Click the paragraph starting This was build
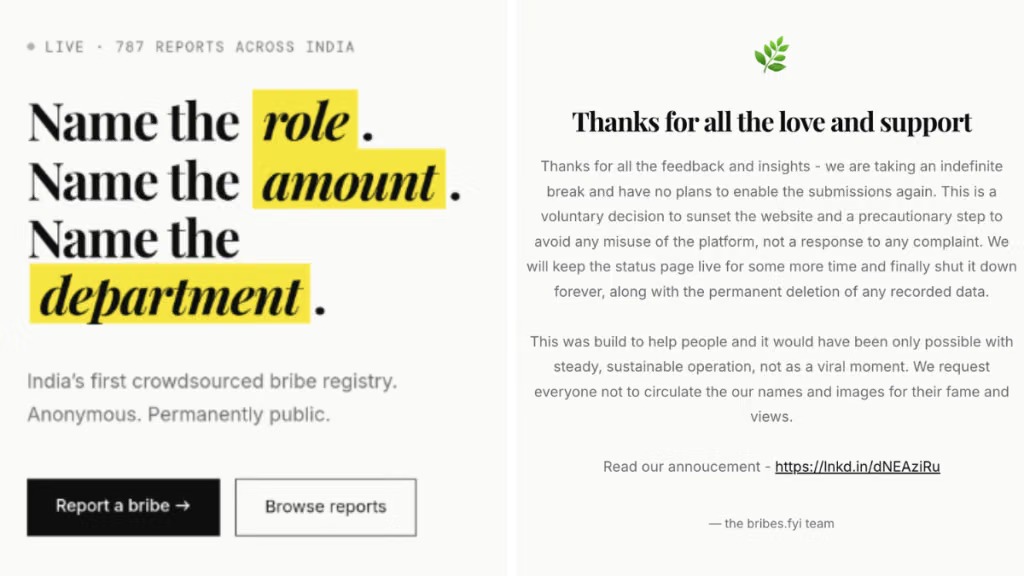Screen dimensions: 1024x576 pyautogui.click(x=771, y=379)
